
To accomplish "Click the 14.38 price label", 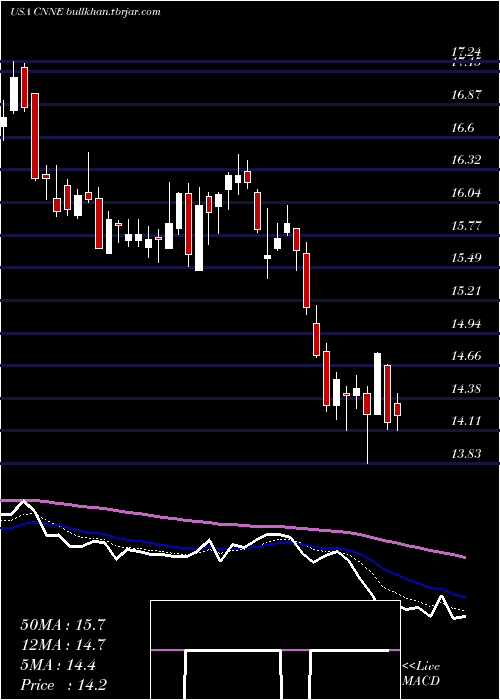I will click(x=467, y=389).
